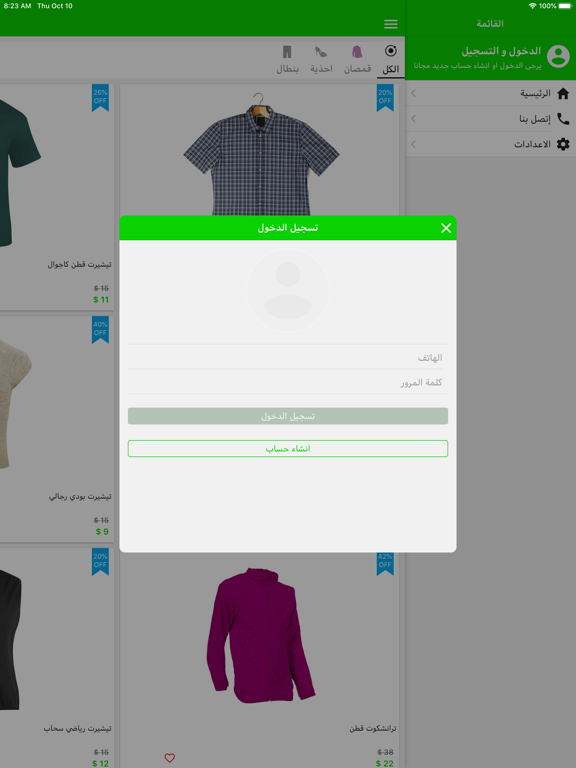This screenshot has height=768, width=576.
Task: Select the احذية shoes category icon
Action: [x=321, y=51]
